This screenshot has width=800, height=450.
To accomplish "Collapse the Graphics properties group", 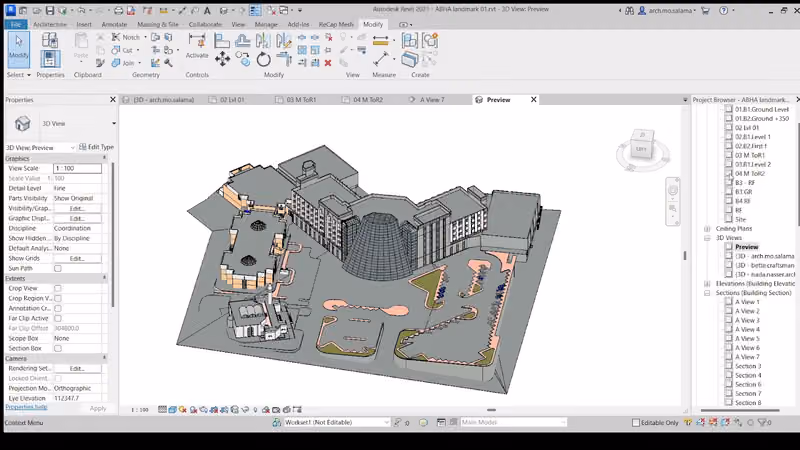I will [105, 158].
